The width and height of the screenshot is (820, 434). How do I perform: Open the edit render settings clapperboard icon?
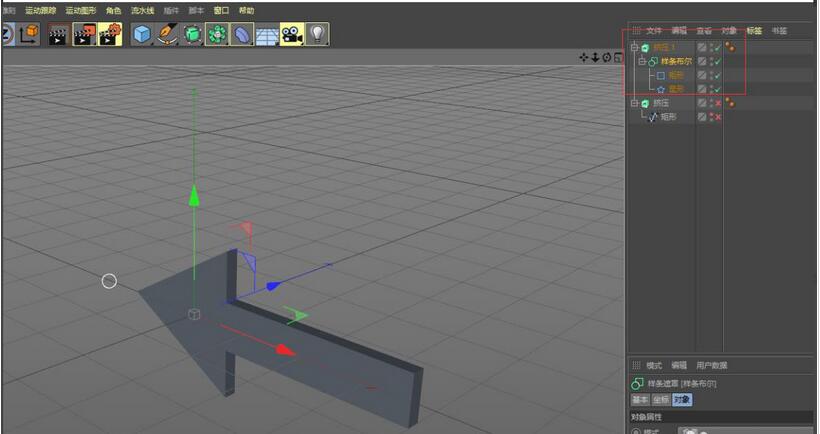tap(110, 35)
